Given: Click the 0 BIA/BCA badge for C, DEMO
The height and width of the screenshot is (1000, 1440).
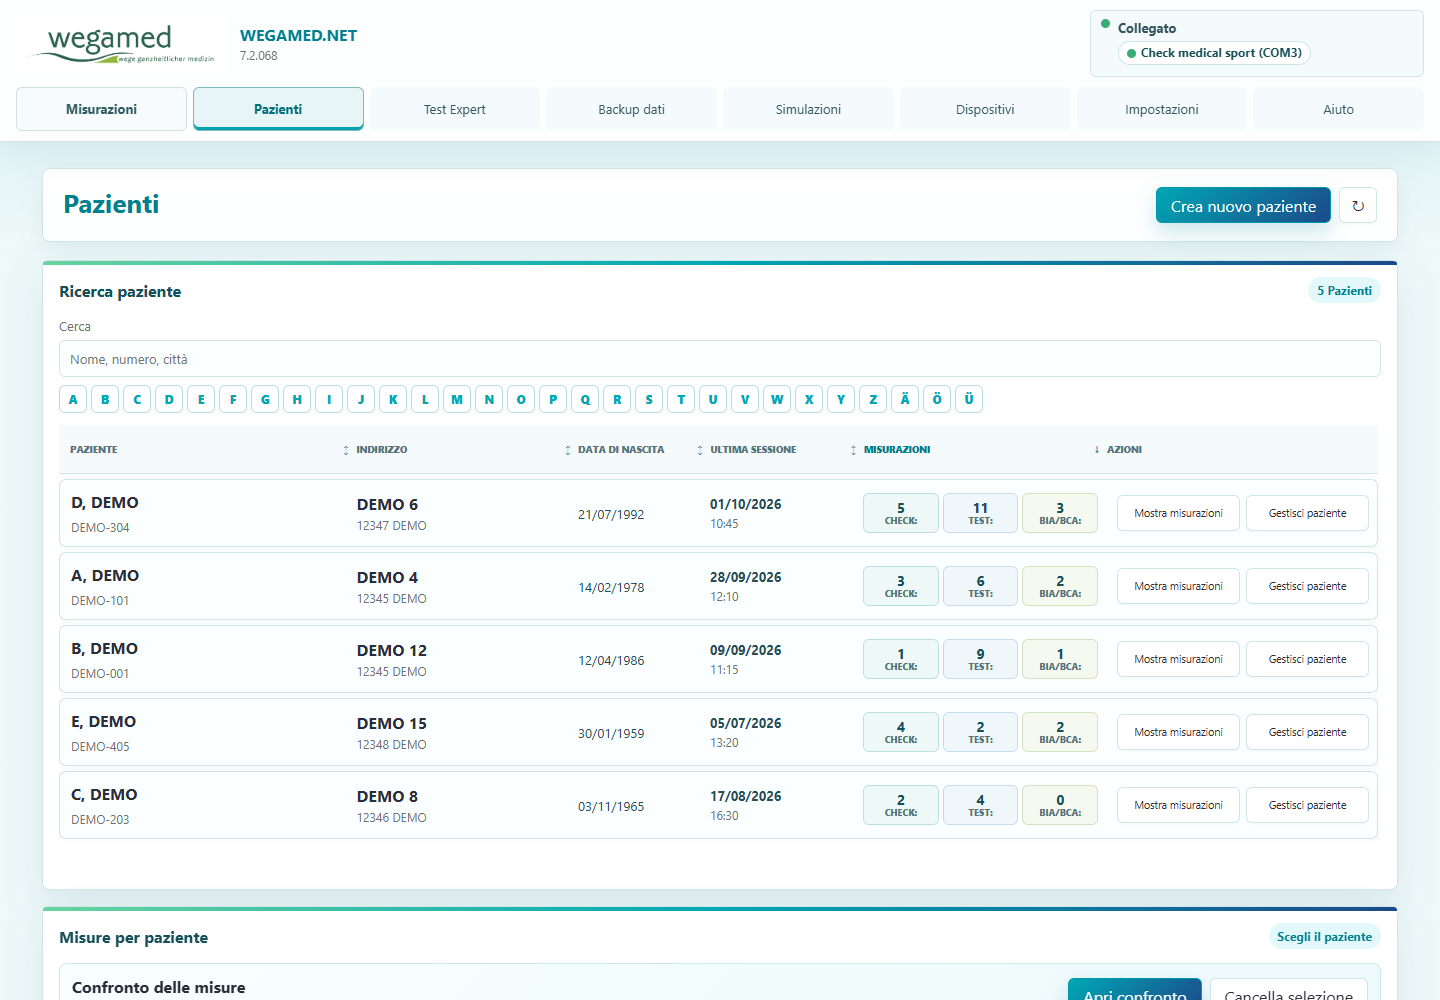Looking at the screenshot, I should tap(1060, 805).
